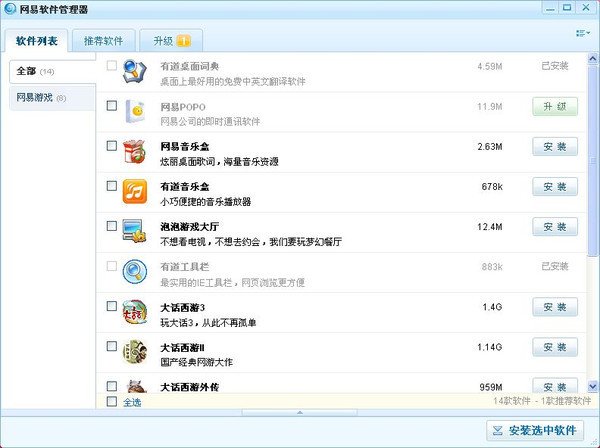Click the 已安装 status of 有道工具栏
This screenshot has height=448, width=600.
click(555, 266)
